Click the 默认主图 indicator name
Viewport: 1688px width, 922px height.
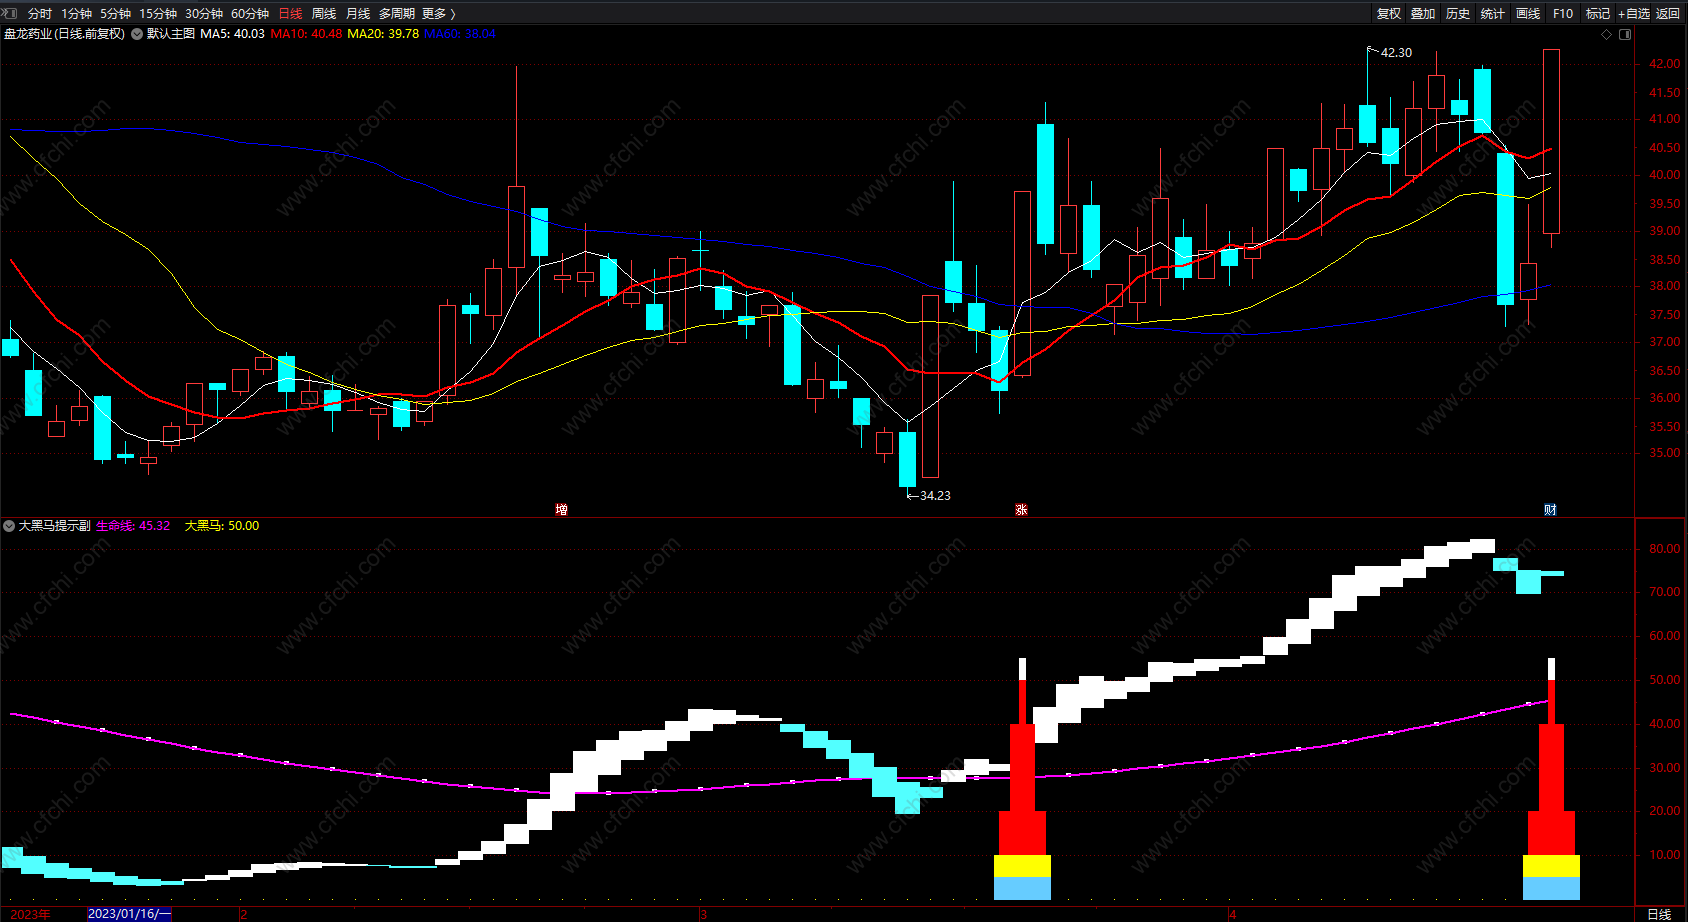pos(171,34)
